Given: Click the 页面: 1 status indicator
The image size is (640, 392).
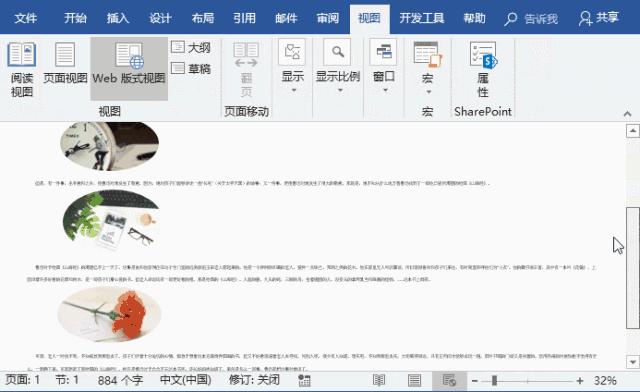Looking at the screenshot, I should 23,380.
